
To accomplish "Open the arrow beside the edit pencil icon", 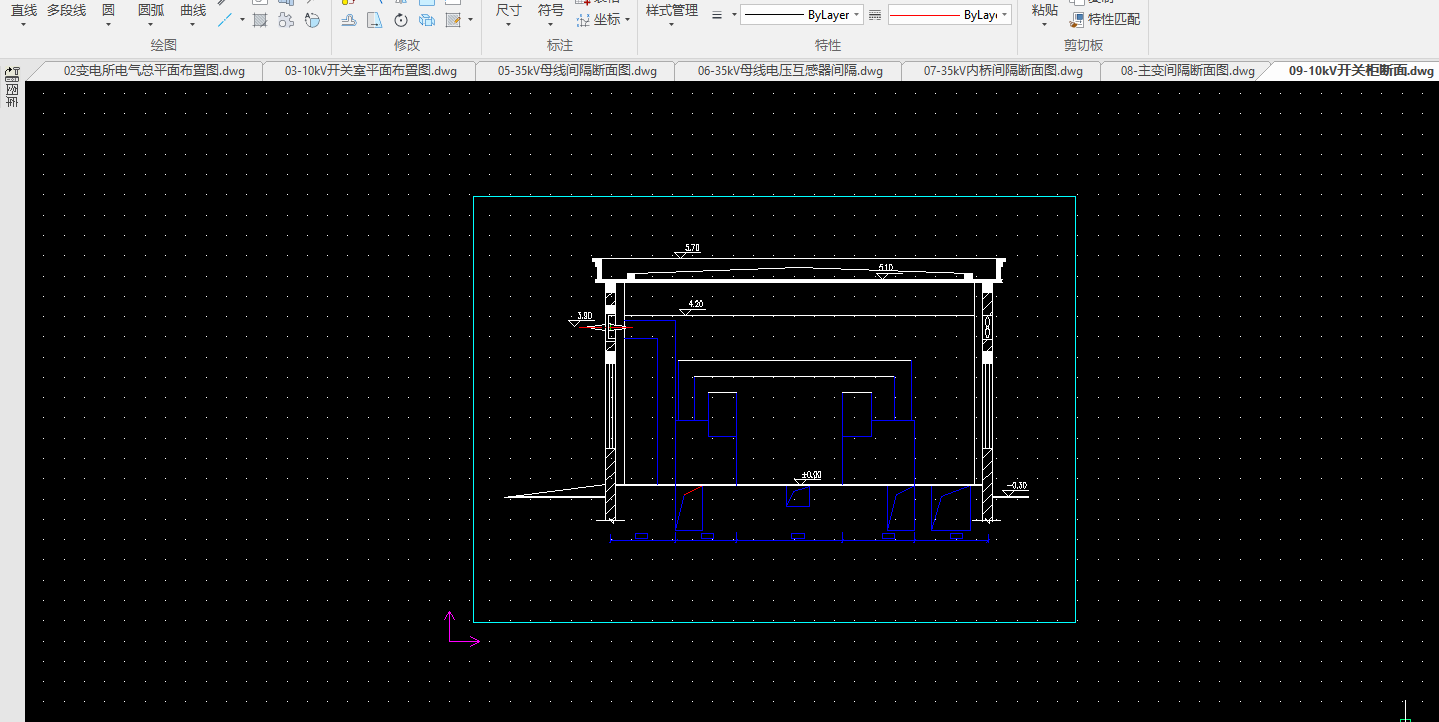I will (470, 20).
